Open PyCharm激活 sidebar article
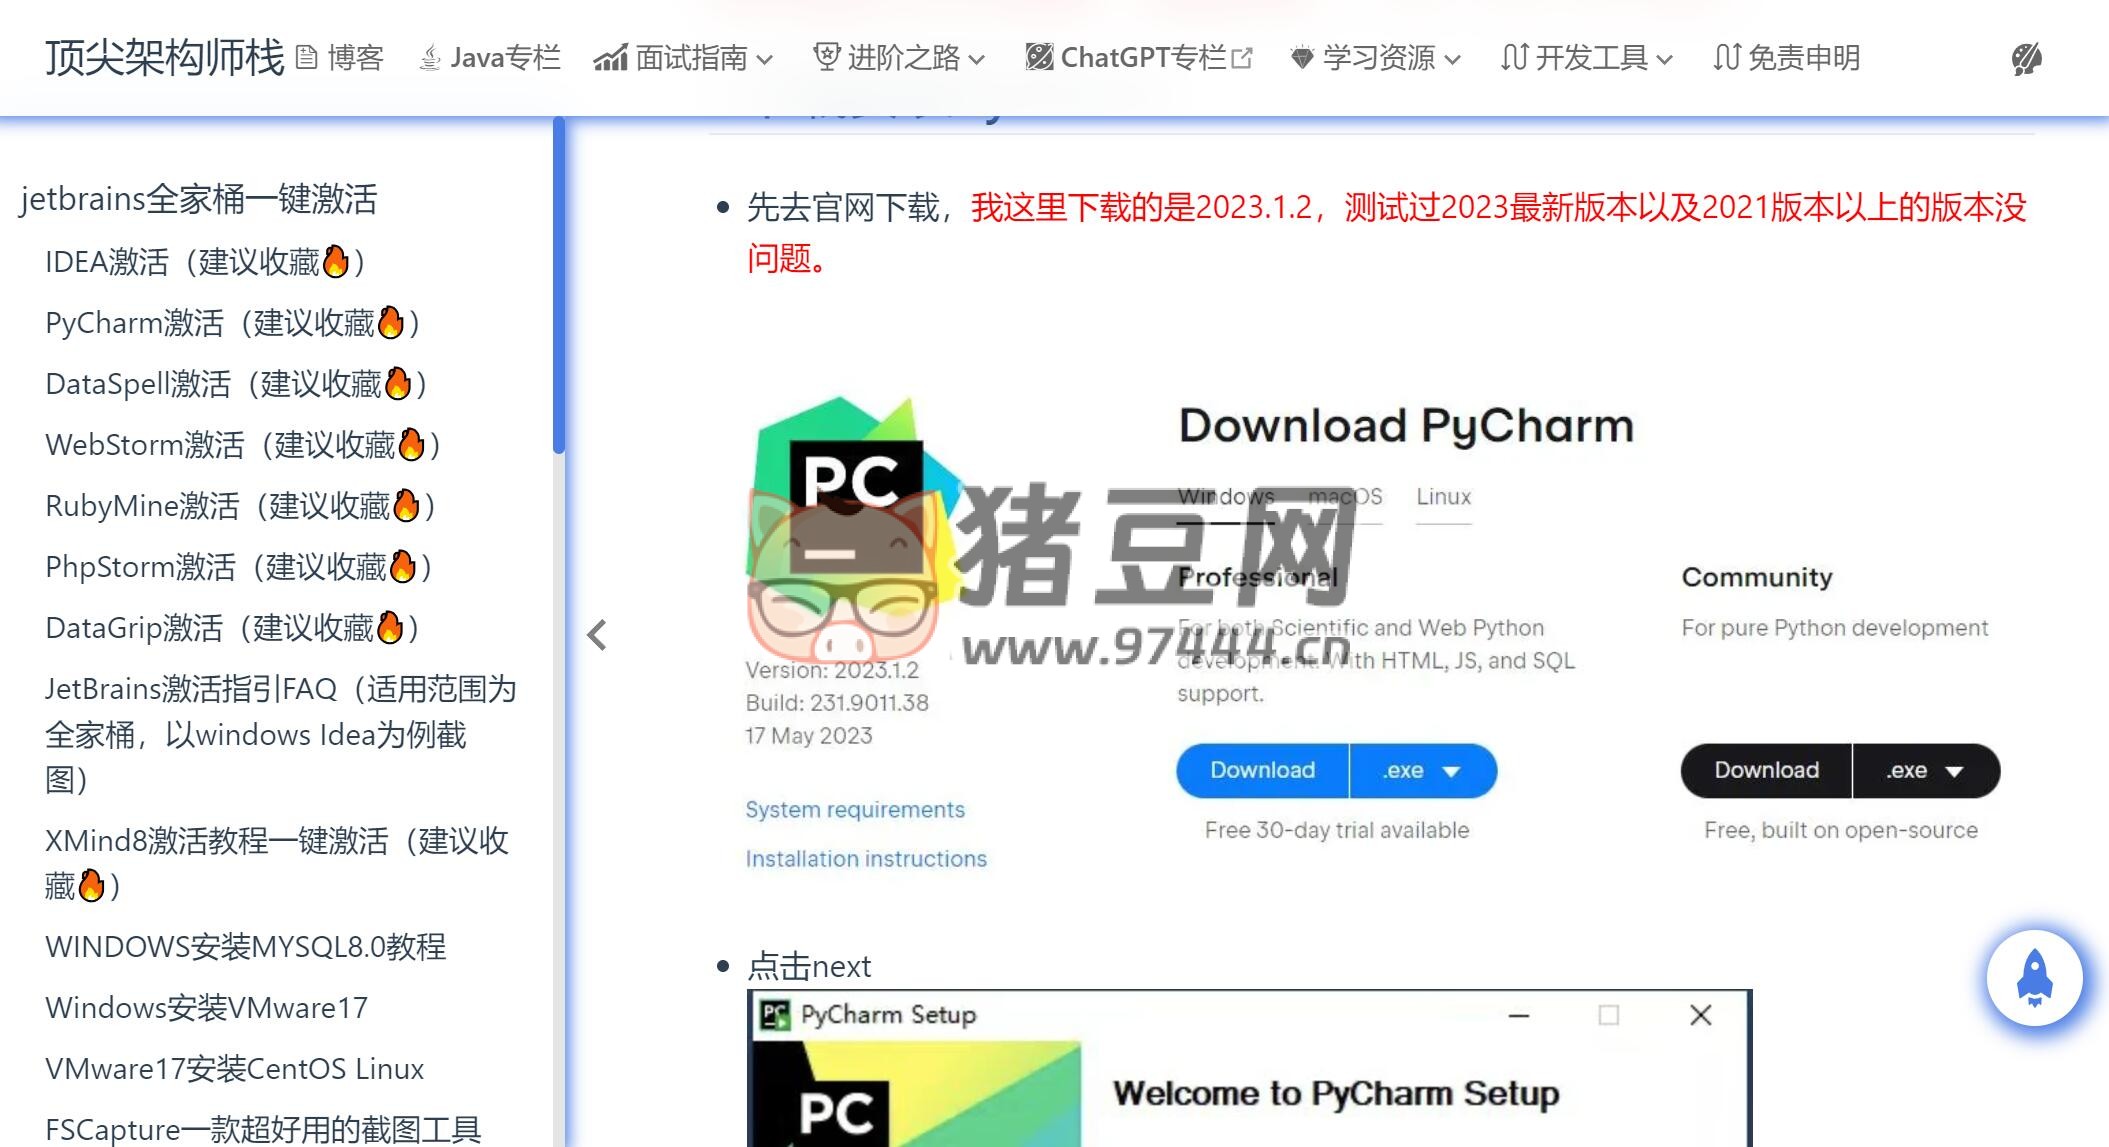Viewport: 2109px width, 1147px height. [233, 323]
